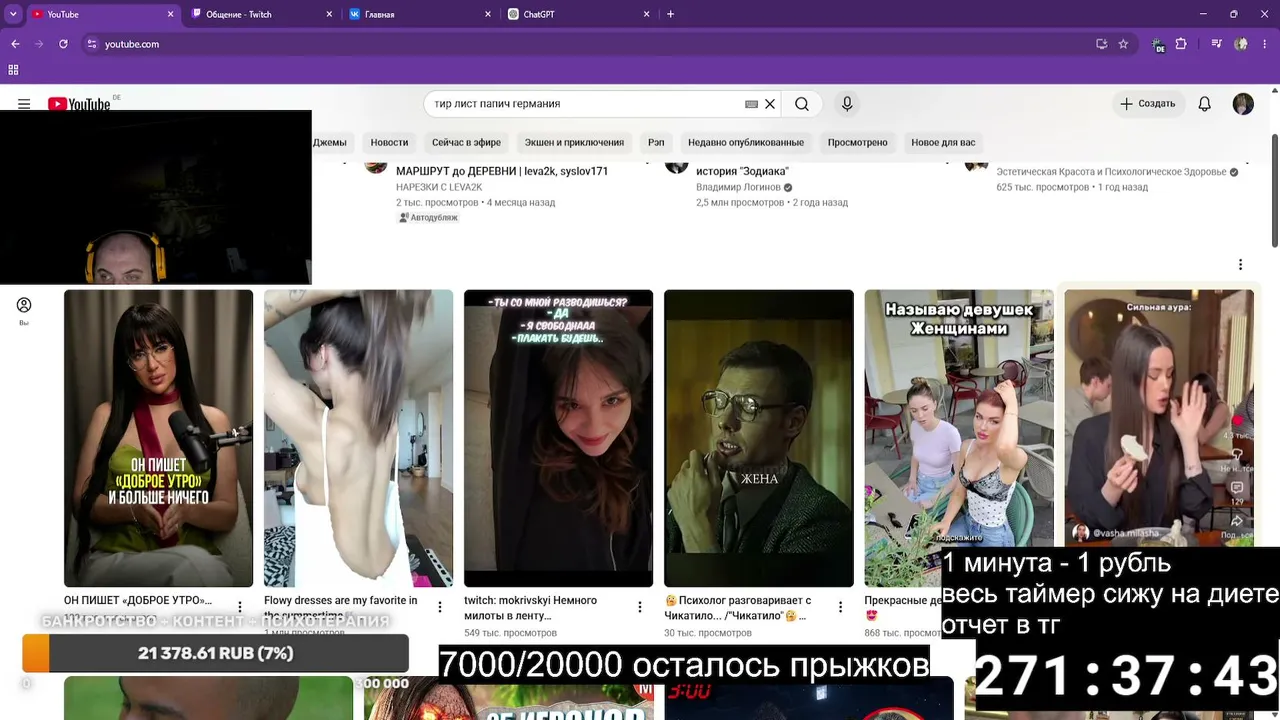Close the ChatGPT browser tab
The width and height of the screenshot is (1280, 720).
646,14
